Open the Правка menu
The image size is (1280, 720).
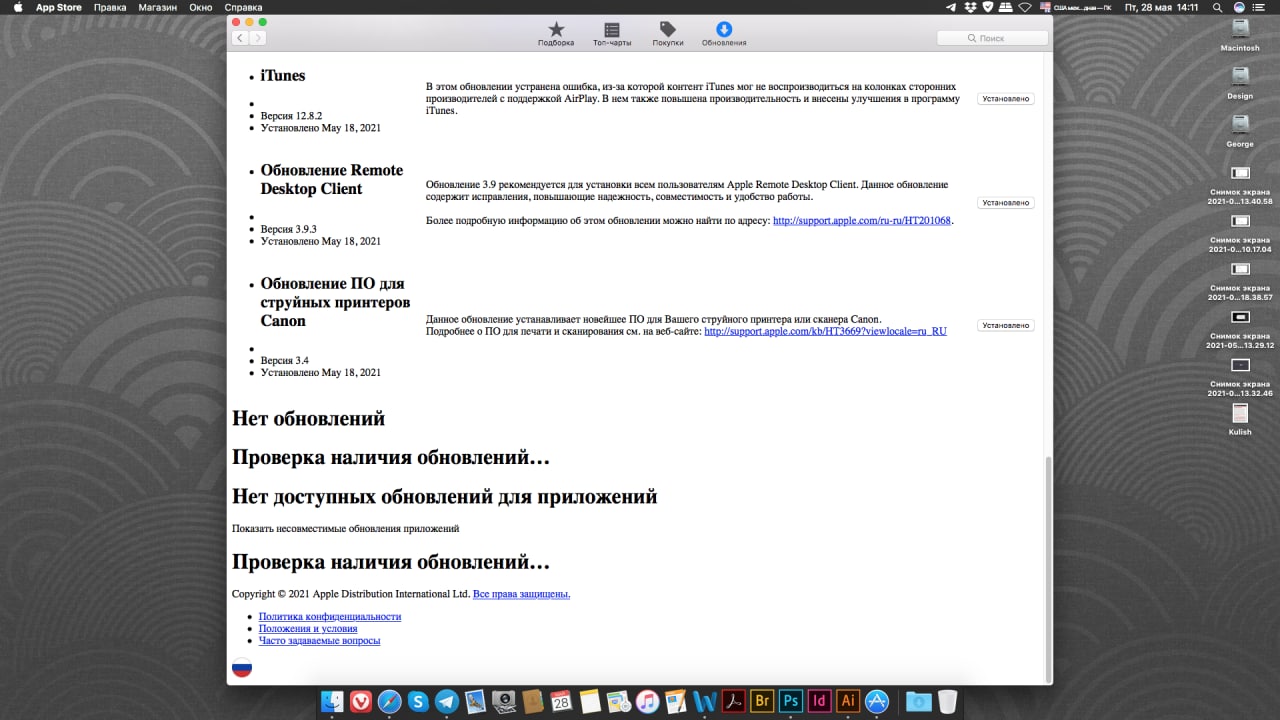110,7
